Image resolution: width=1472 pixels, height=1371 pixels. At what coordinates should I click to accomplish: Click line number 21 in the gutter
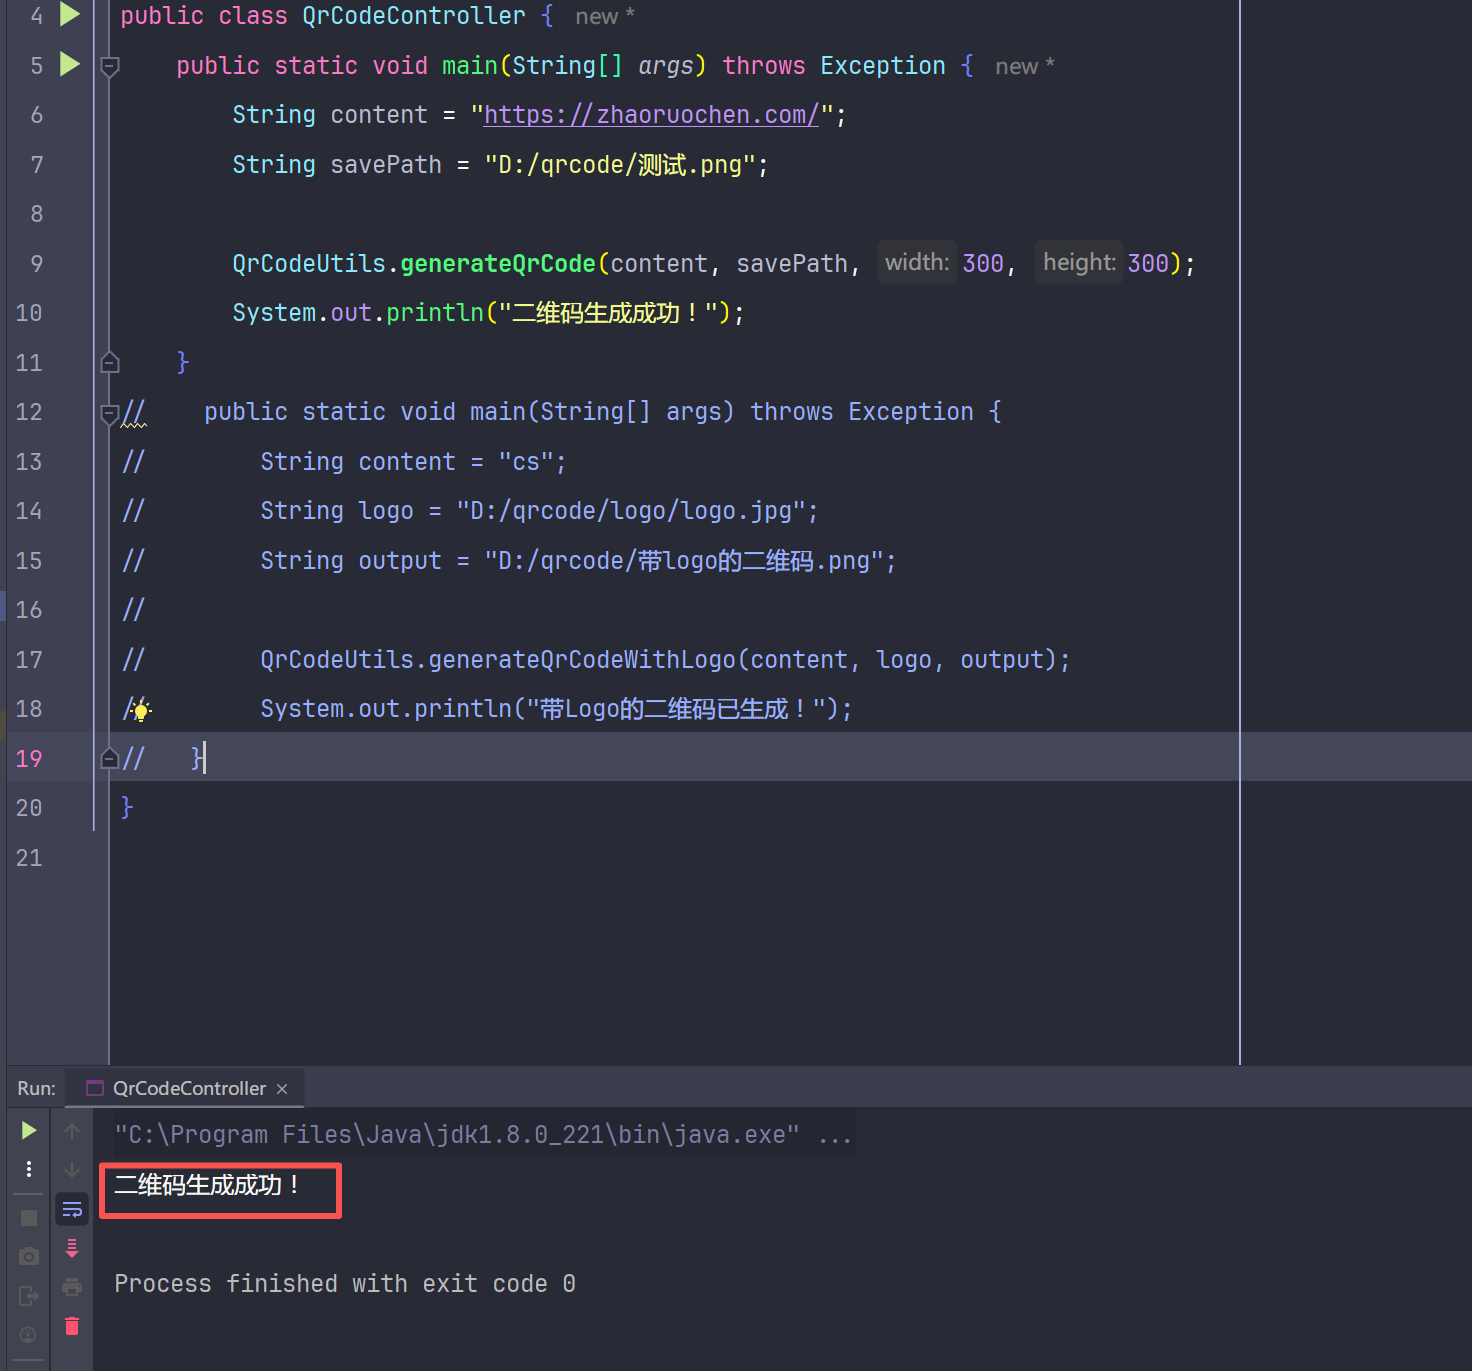[29, 858]
